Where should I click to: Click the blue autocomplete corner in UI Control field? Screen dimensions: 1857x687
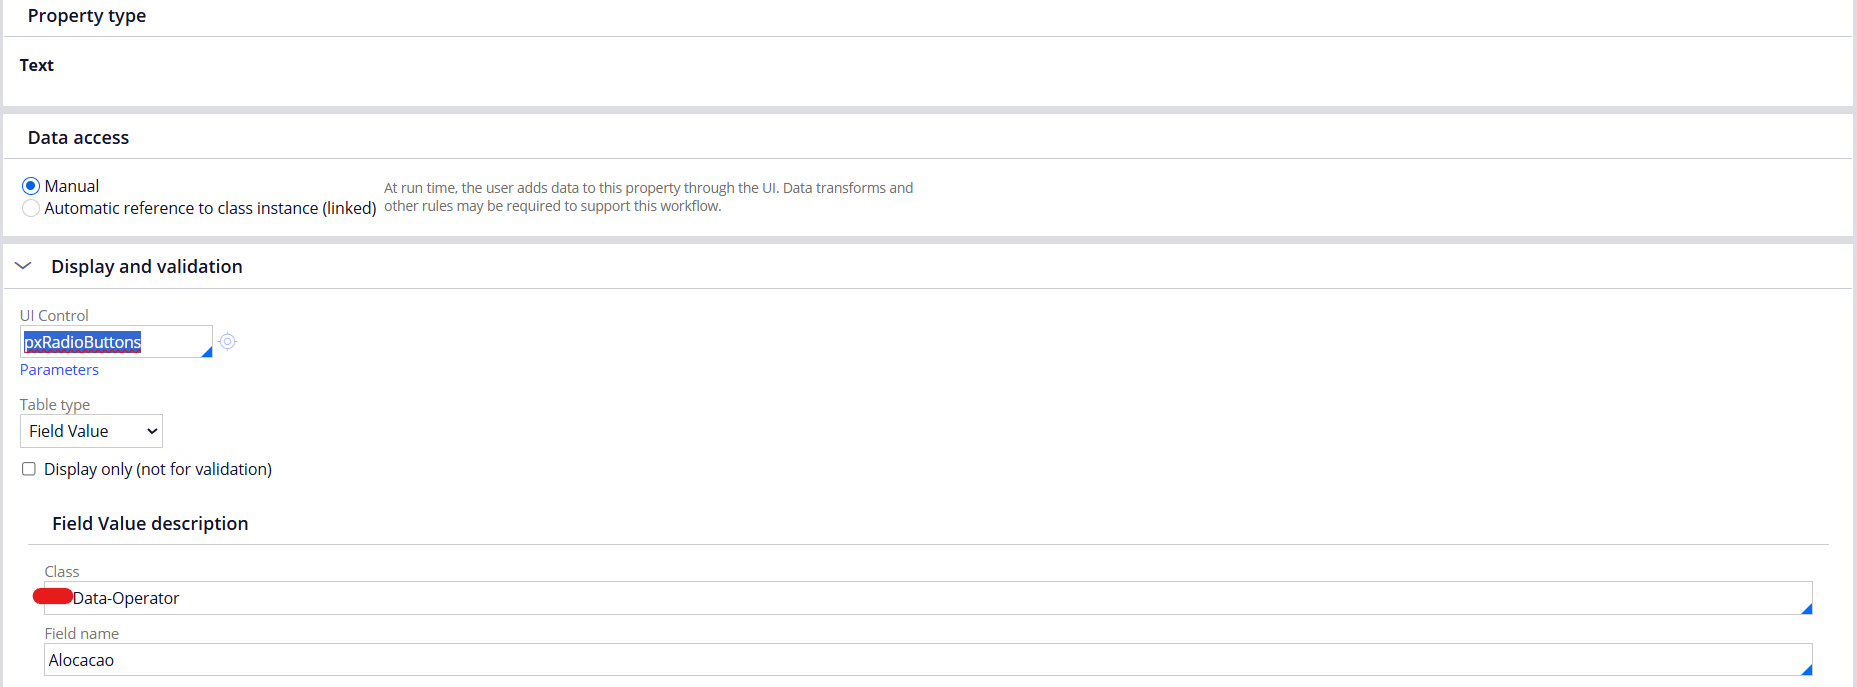pos(207,352)
